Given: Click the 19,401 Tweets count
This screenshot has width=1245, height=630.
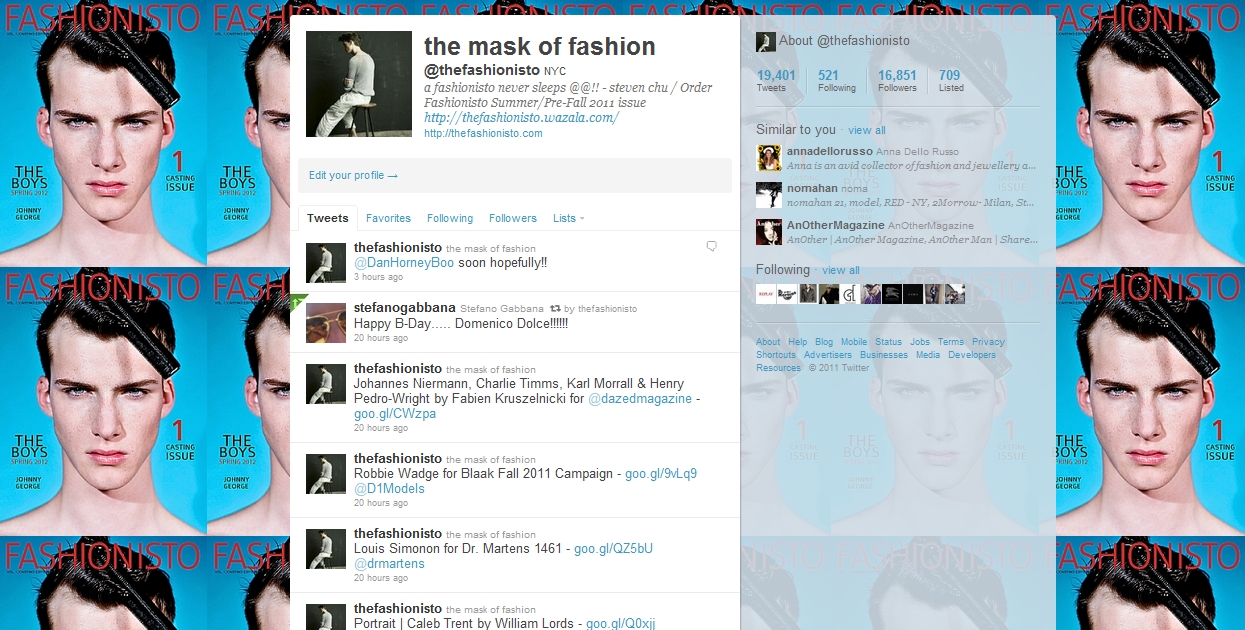Looking at the screenshot, I should (776, 80).
